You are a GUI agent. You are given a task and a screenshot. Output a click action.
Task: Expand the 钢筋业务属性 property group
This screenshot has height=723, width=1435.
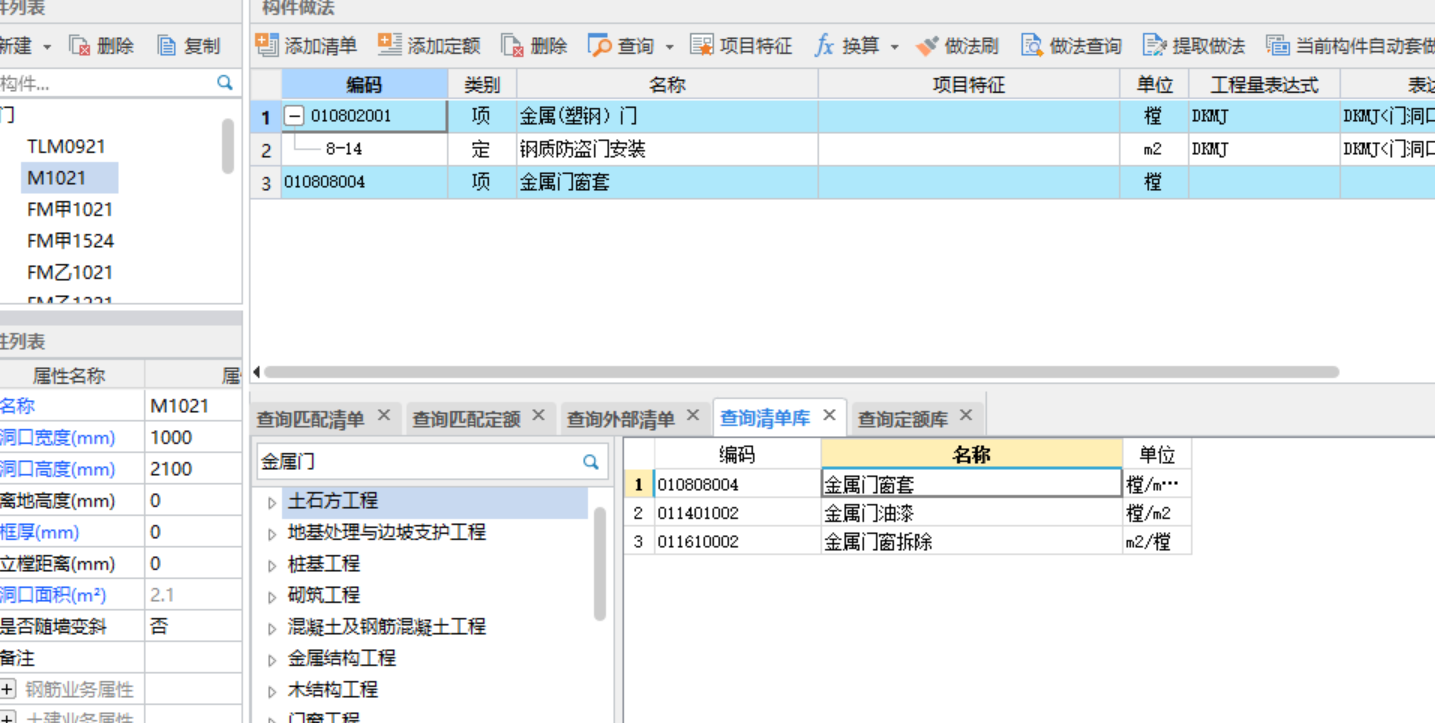(x=8, y=689)
